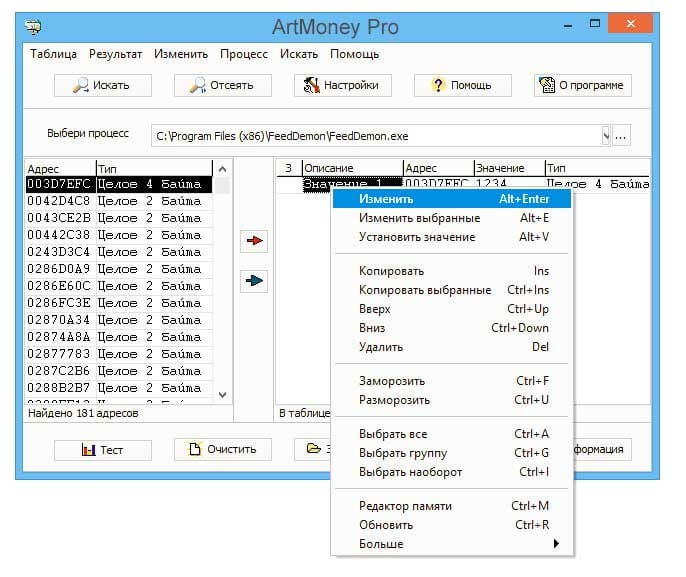Screen dimensions: 686x577
Task: Select address row 02870A34
Action: pyautogui.click(x=119, y=320)
